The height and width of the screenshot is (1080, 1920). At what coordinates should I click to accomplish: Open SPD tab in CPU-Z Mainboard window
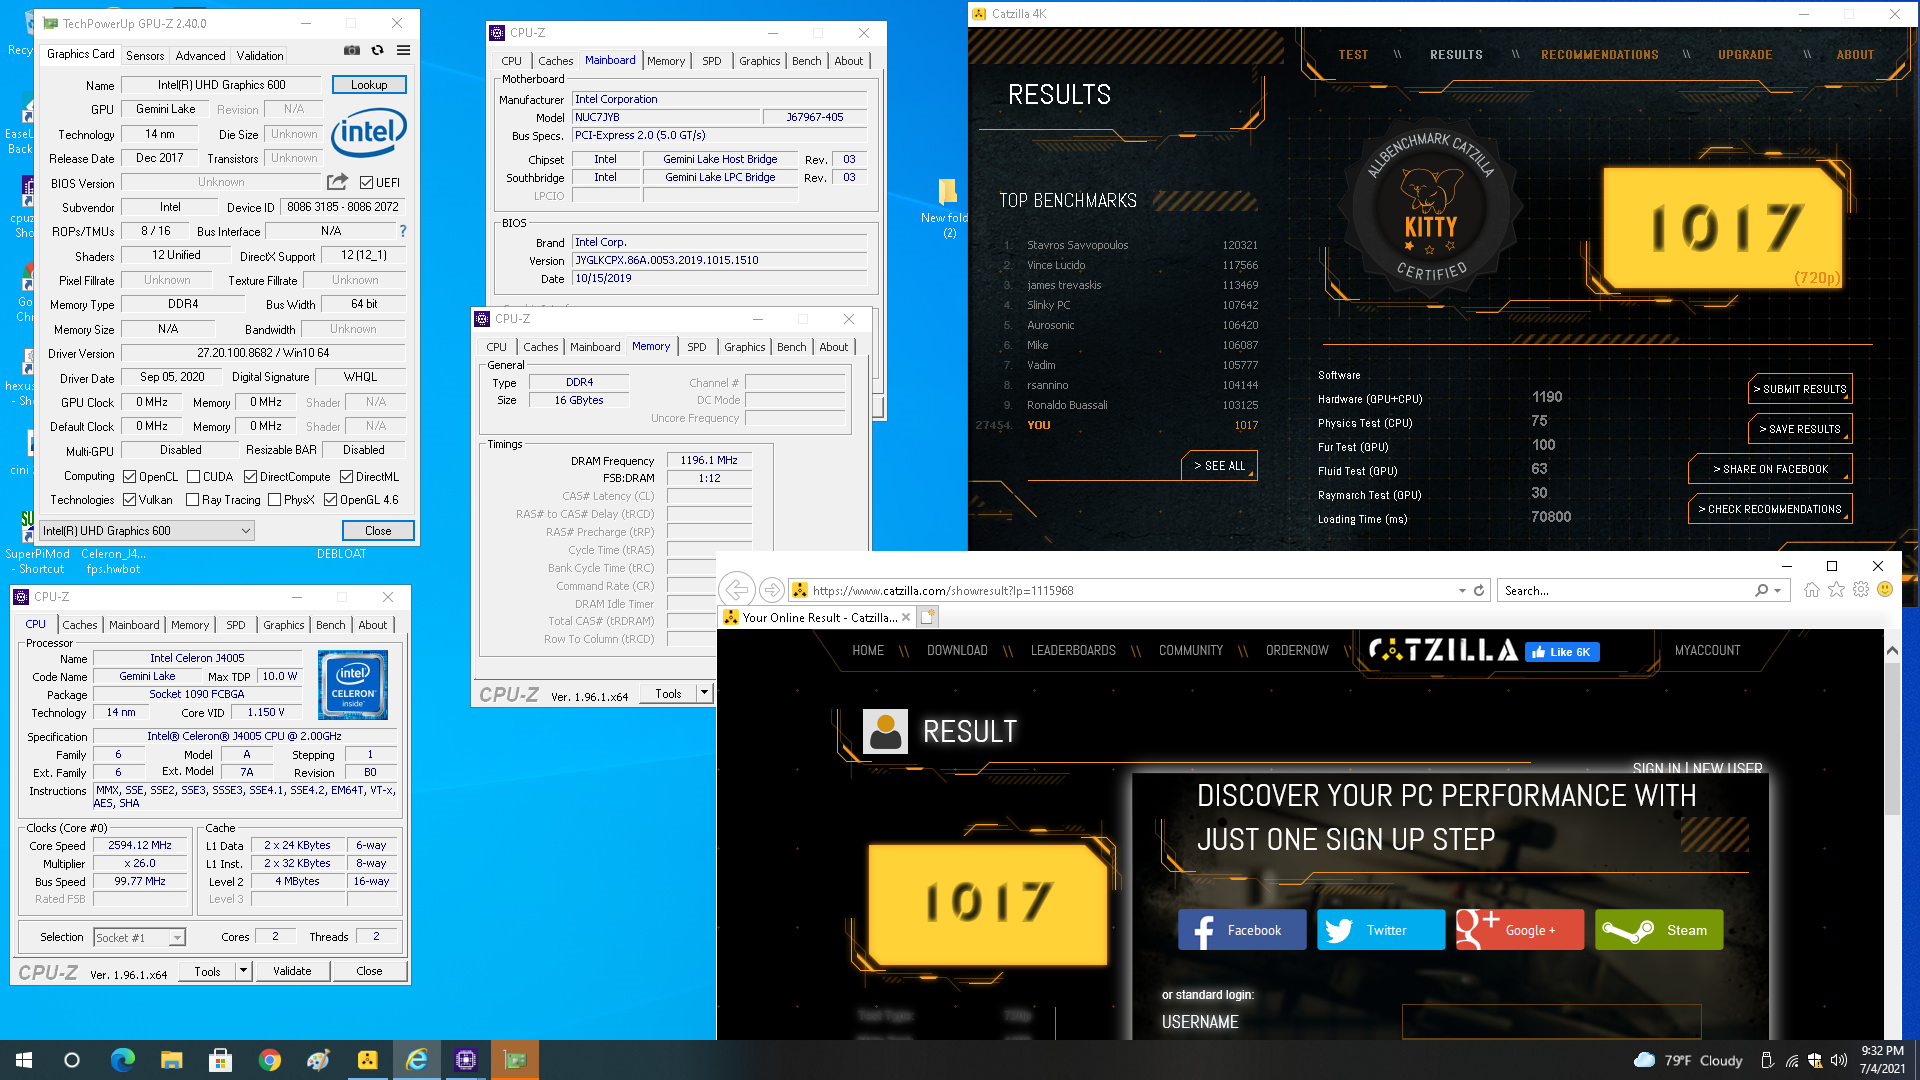(x=711, y=61)
